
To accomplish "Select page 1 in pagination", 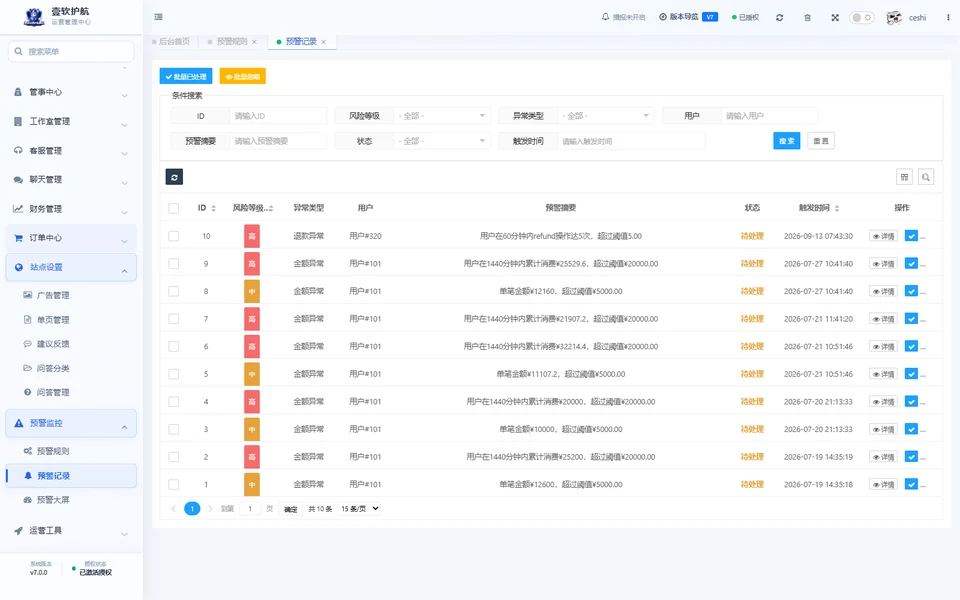I will tap(192, 509).
